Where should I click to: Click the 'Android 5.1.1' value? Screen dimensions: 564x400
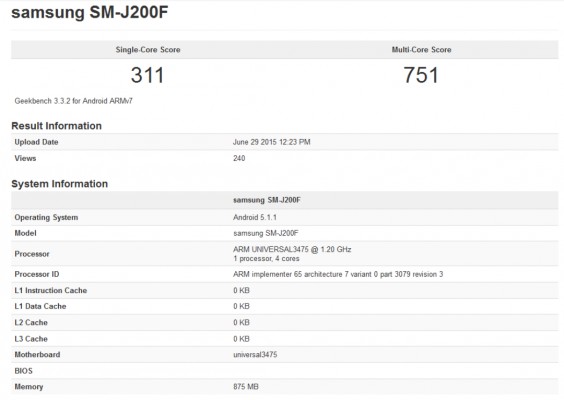[255, 217]
